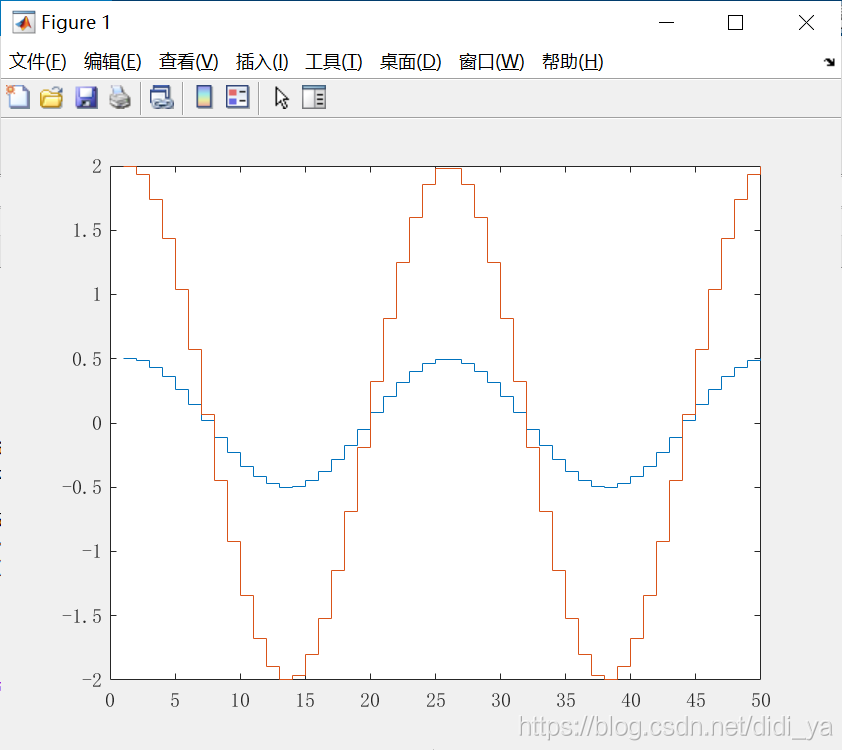Click the link plot toolbar icon
842x750 pixels.
161,98
